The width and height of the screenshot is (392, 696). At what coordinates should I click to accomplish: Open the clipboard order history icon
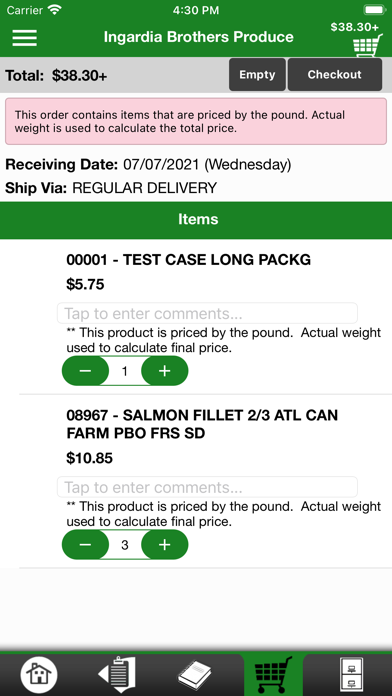tap(115, 675)
